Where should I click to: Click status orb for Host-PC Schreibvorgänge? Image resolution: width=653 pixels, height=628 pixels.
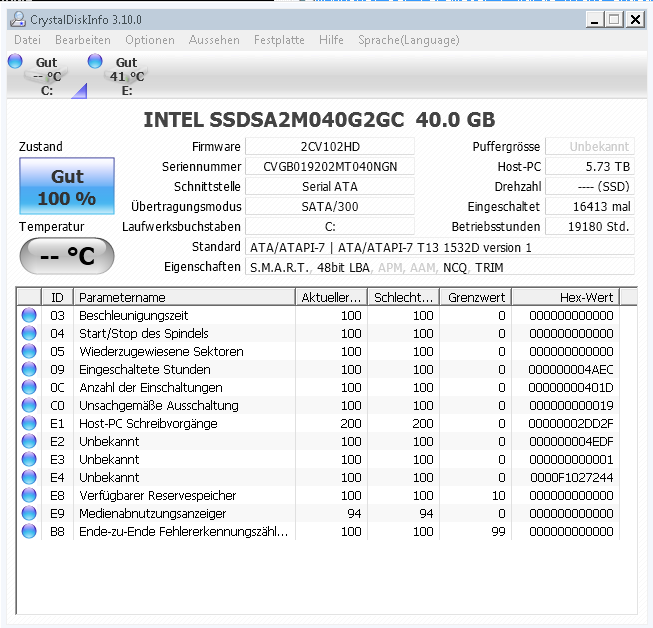pyautogui.click(x=29, y=423)
